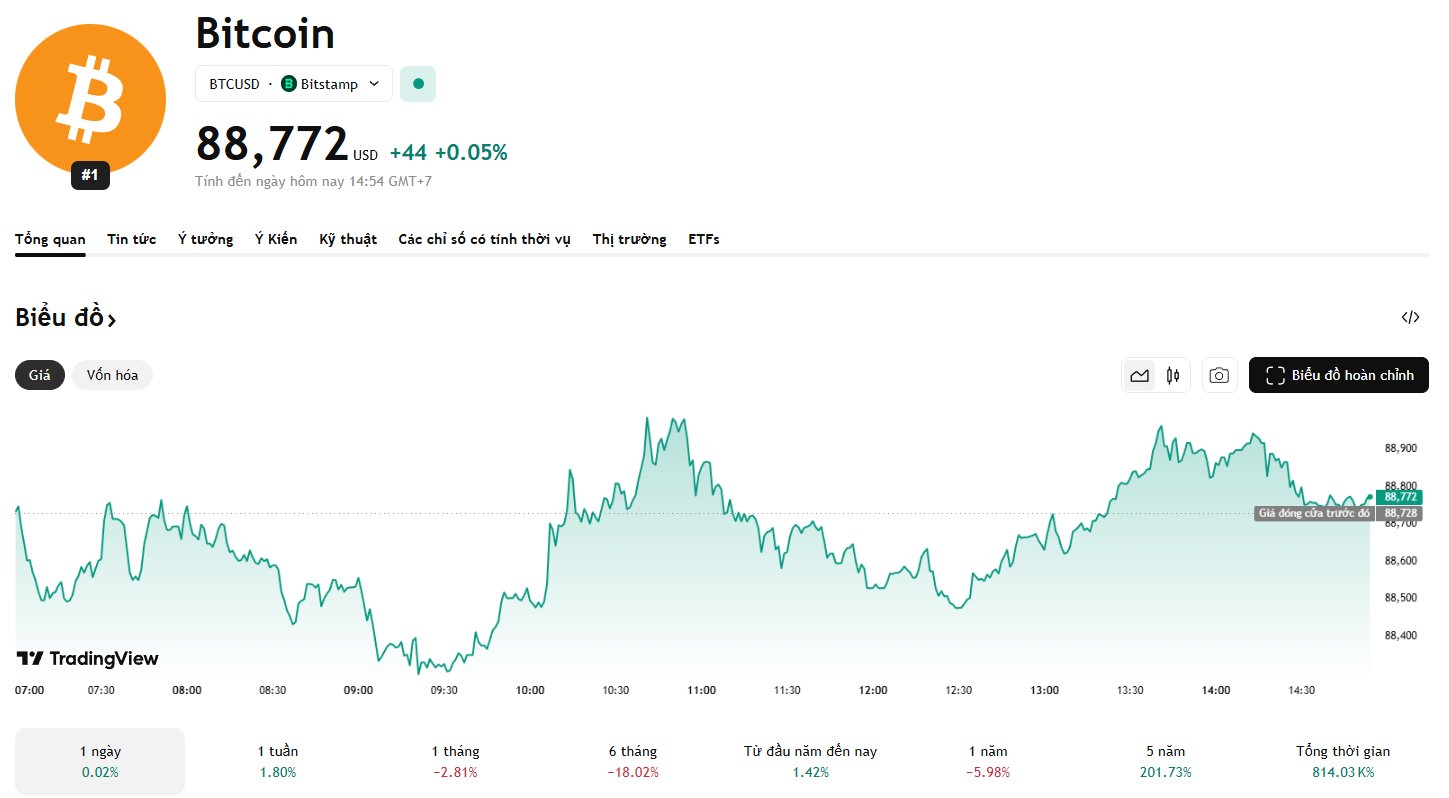
Task: Select the 1 tháng time range
Action: (x=455, y=761)
